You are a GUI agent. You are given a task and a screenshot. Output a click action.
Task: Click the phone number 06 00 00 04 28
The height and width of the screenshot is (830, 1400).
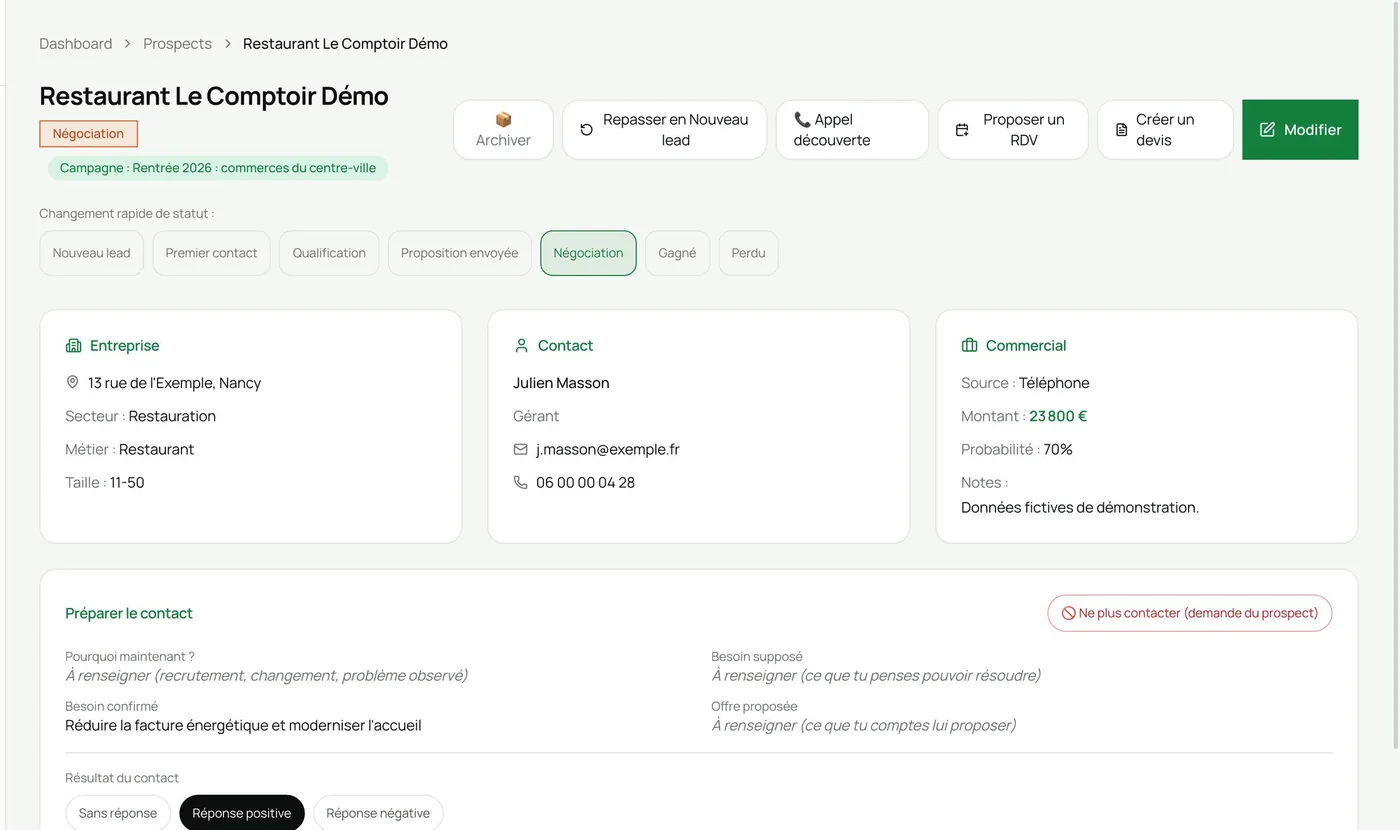tap(586, 482)
